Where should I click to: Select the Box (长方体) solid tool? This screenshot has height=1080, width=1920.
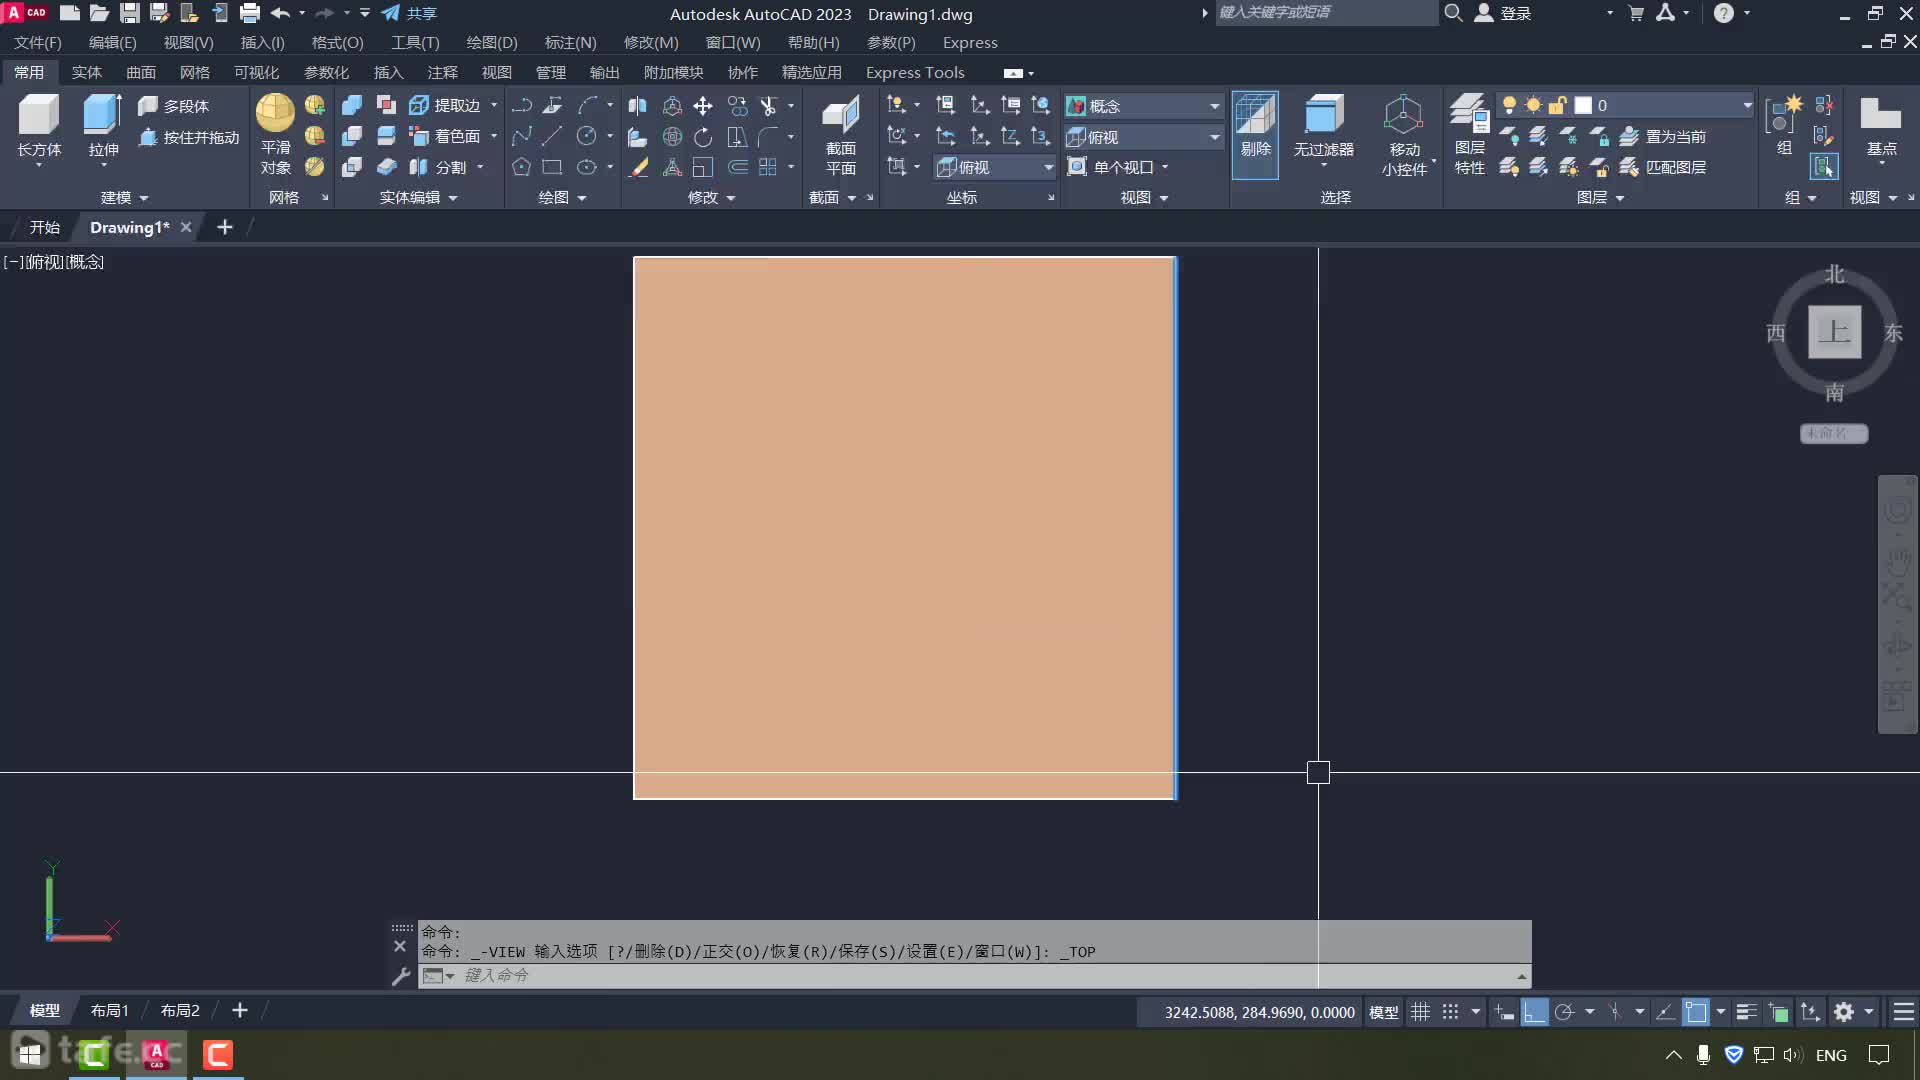pos(39,126)
